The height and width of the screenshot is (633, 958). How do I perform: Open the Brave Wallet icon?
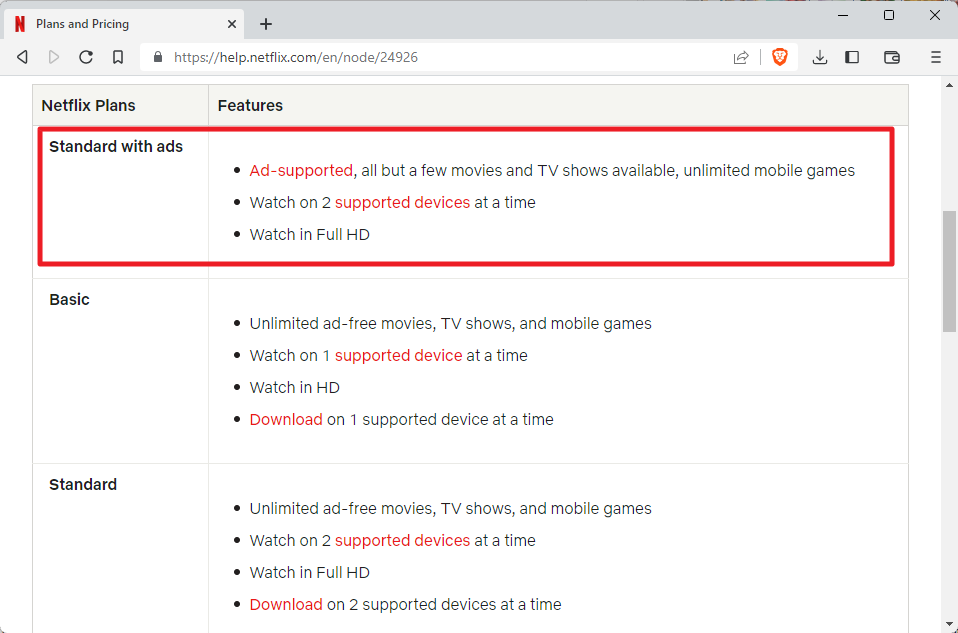pyautogui.click(x=892, y=58)
